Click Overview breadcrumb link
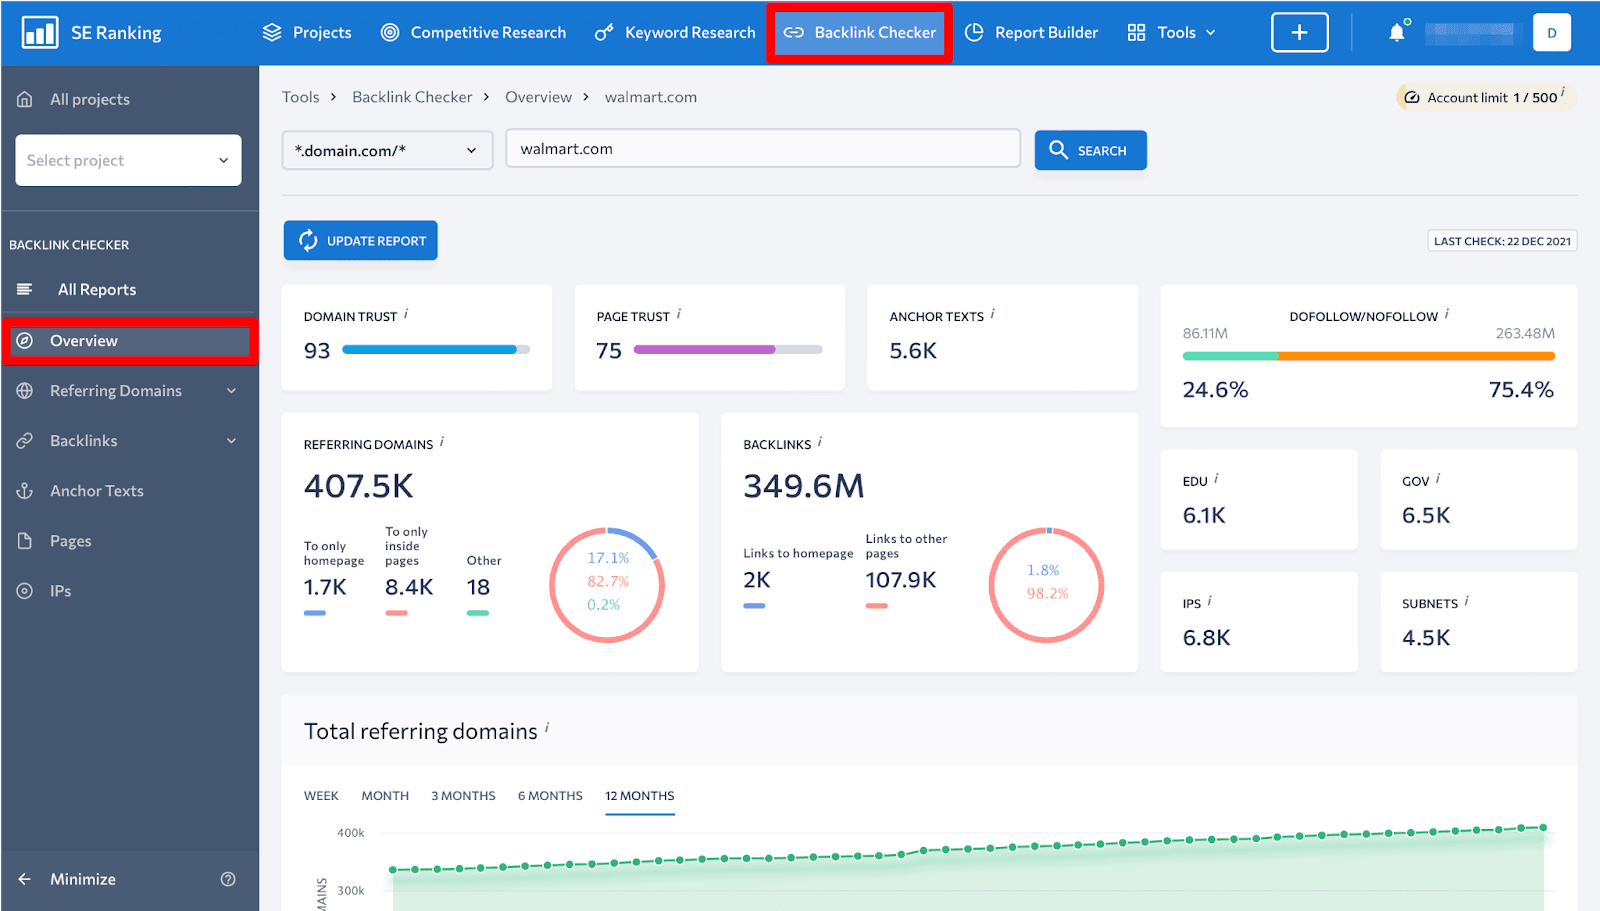The height and width of the screenshot is (911, 1600). pos(538,97)
